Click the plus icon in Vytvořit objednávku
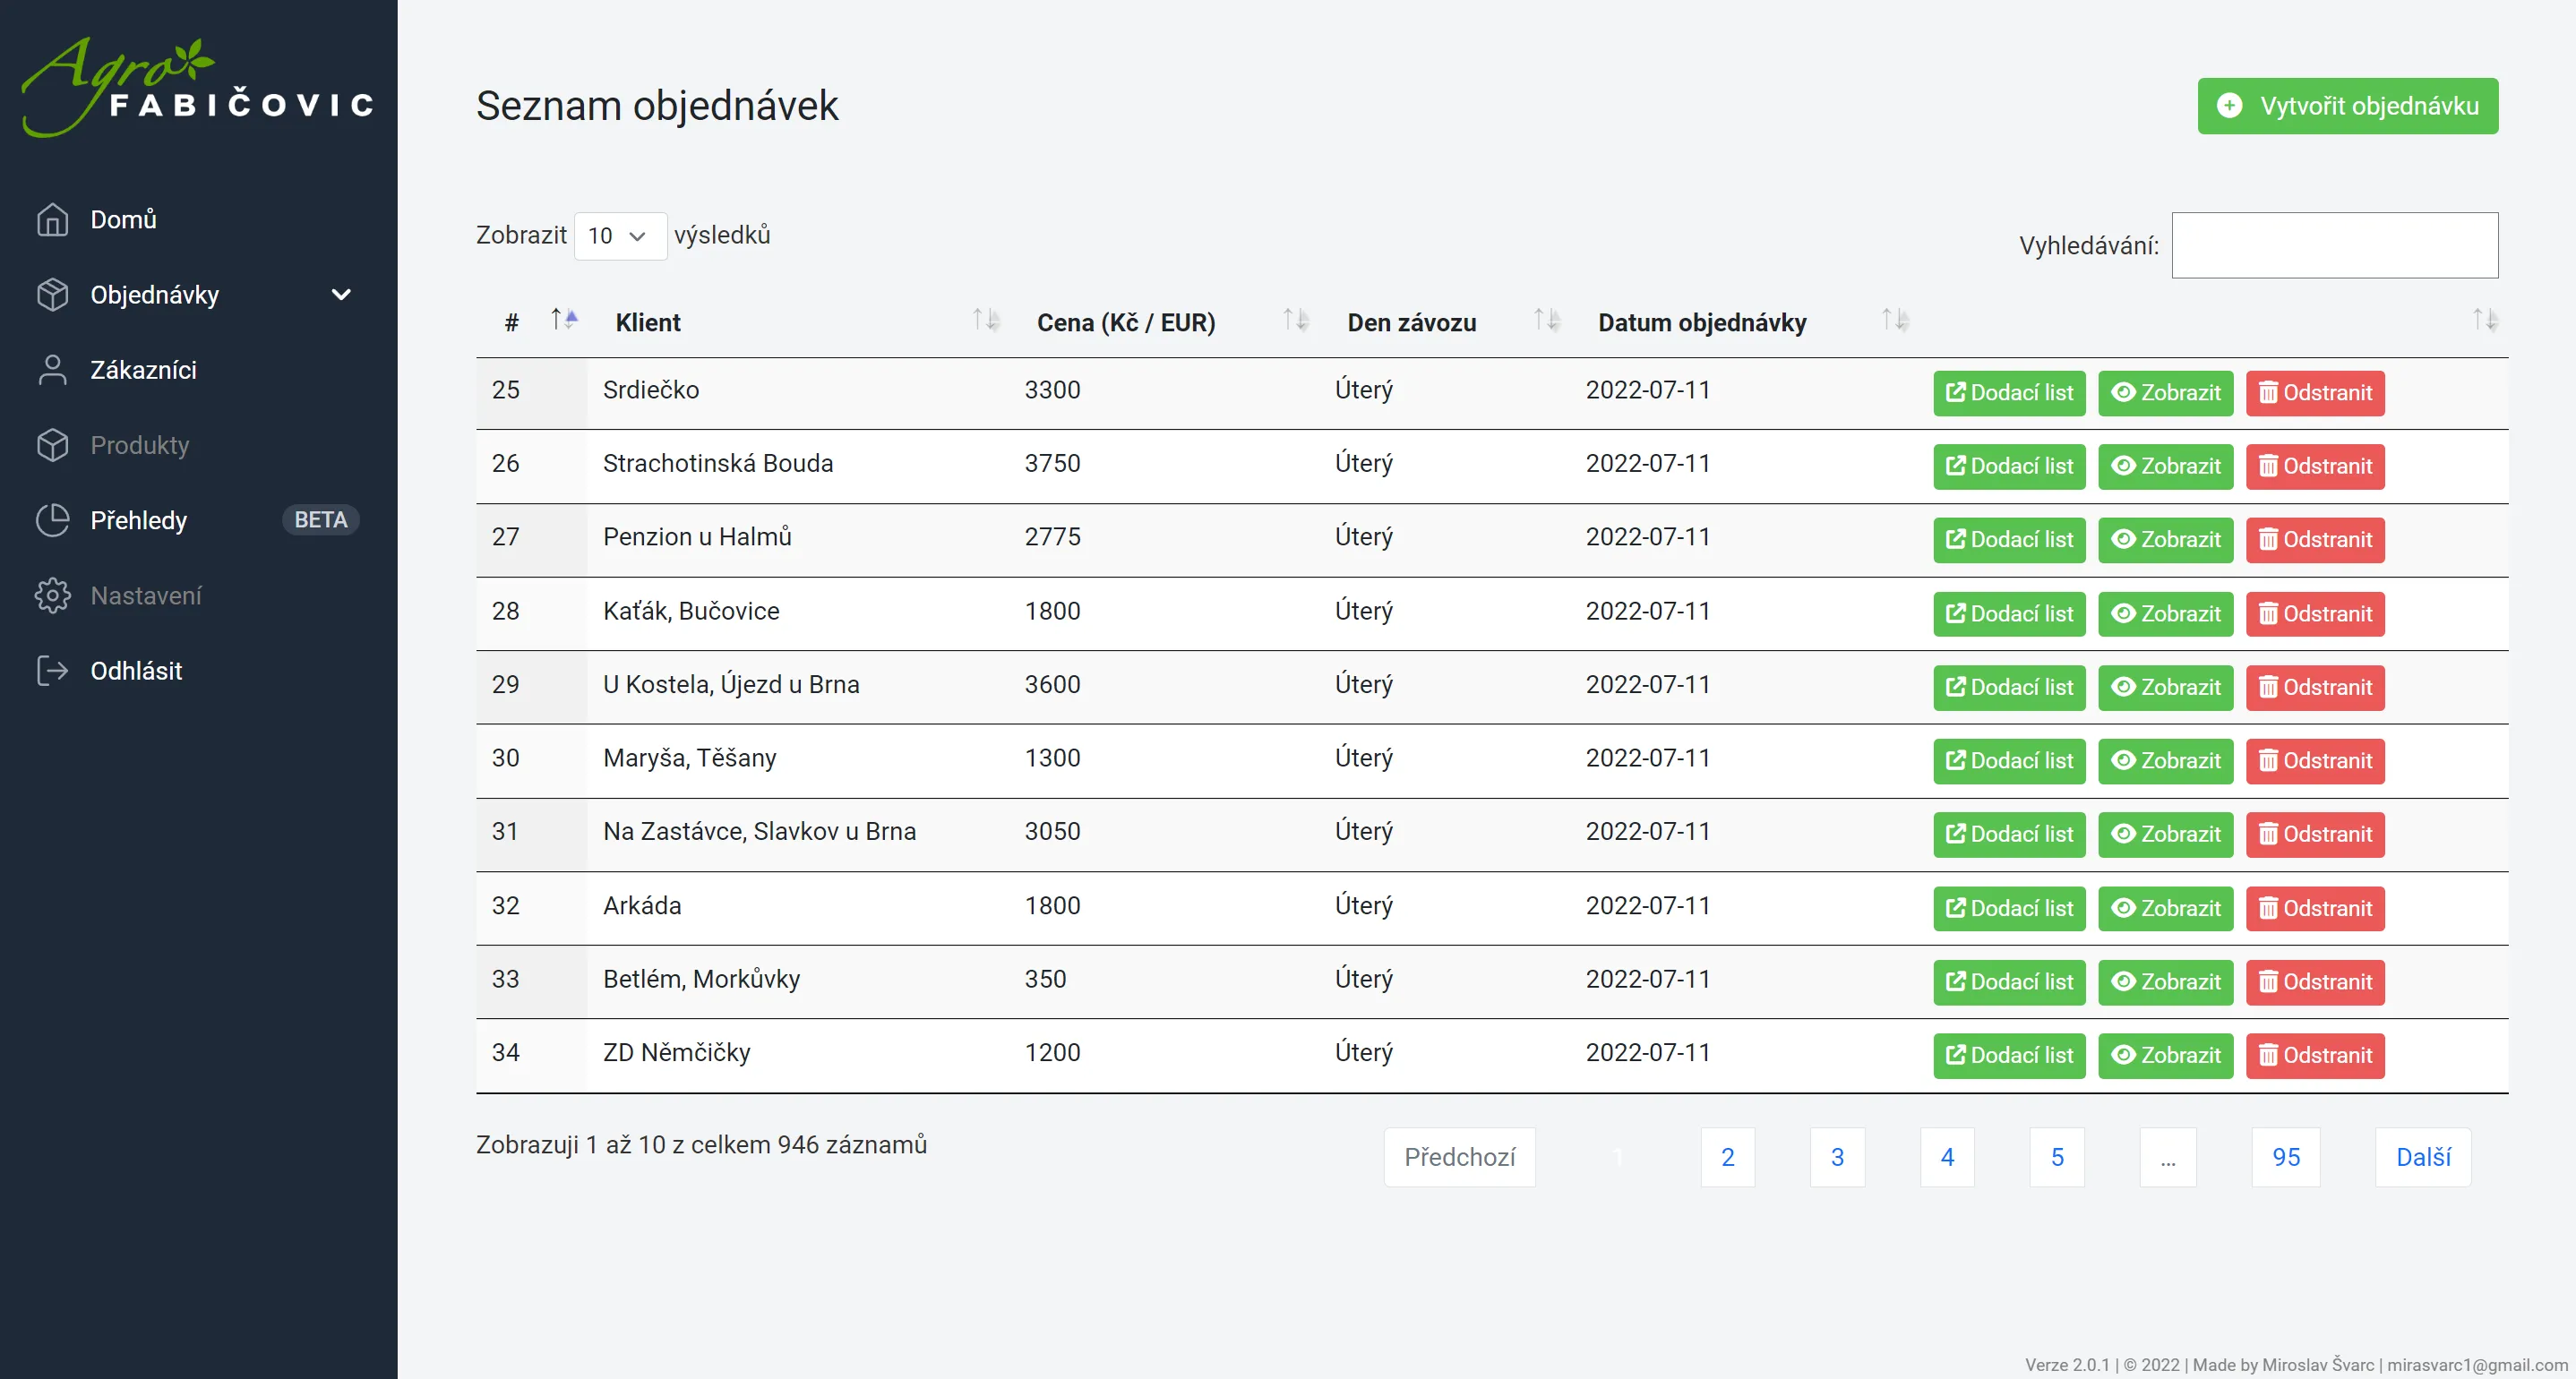Screen dimensions: 2576x1379 (x=2229, y=106)
